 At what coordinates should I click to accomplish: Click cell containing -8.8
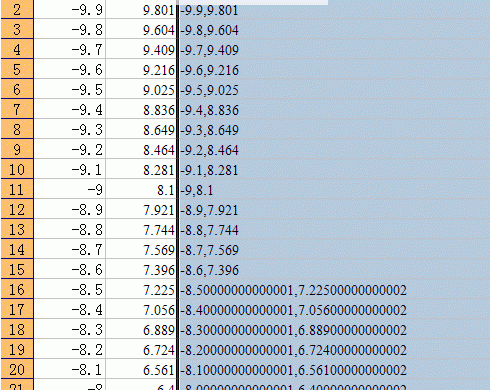click(70, 229)
